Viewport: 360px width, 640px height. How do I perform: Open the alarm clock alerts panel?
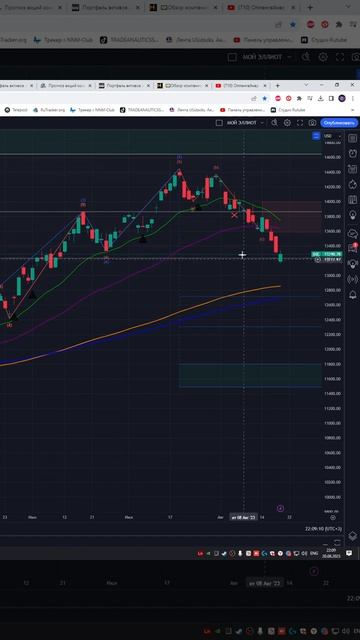[352, 154]
